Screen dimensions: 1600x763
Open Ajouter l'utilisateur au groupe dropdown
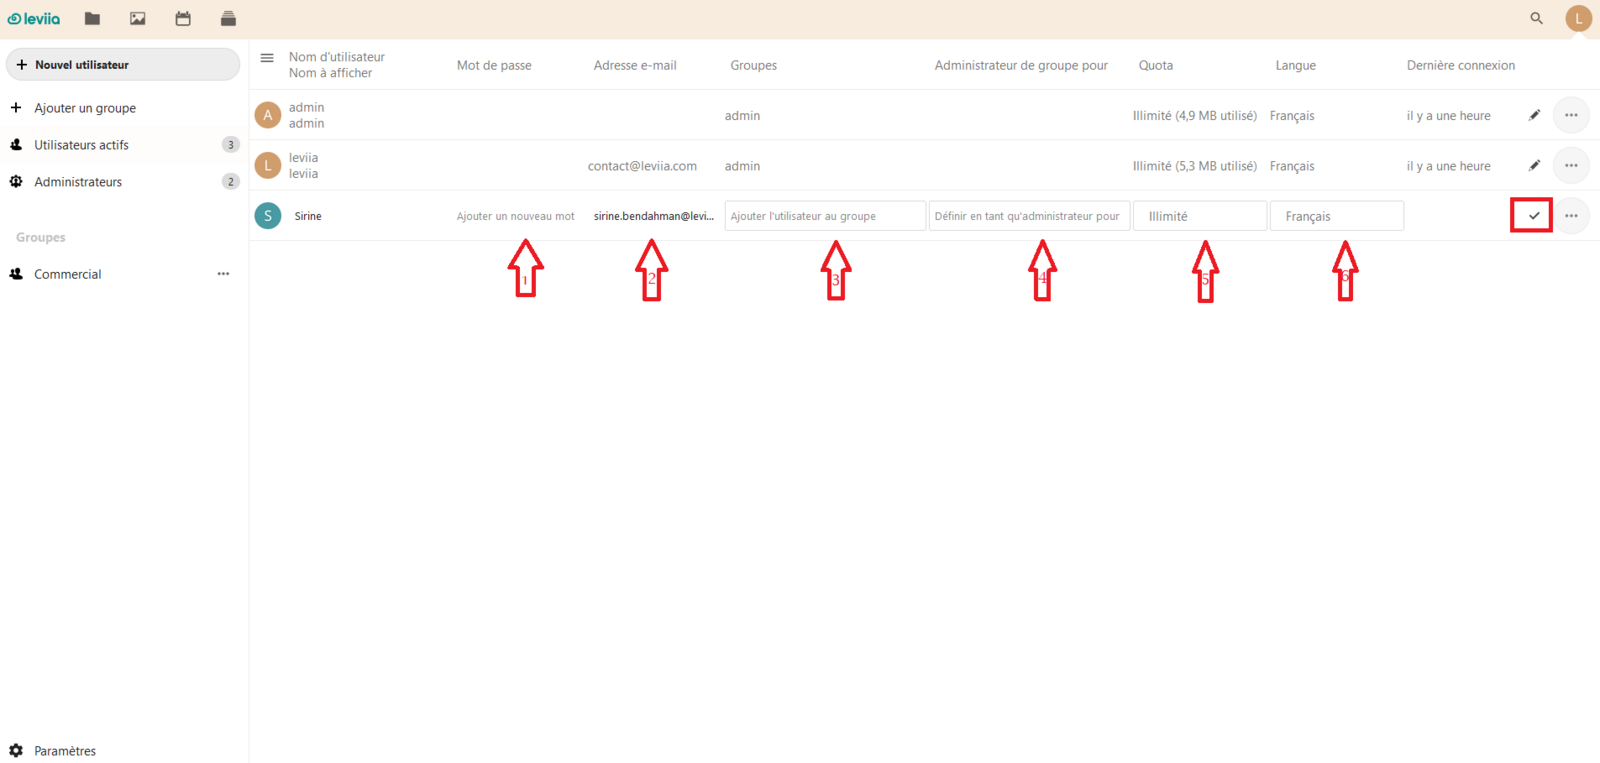[x=825, y=216]
